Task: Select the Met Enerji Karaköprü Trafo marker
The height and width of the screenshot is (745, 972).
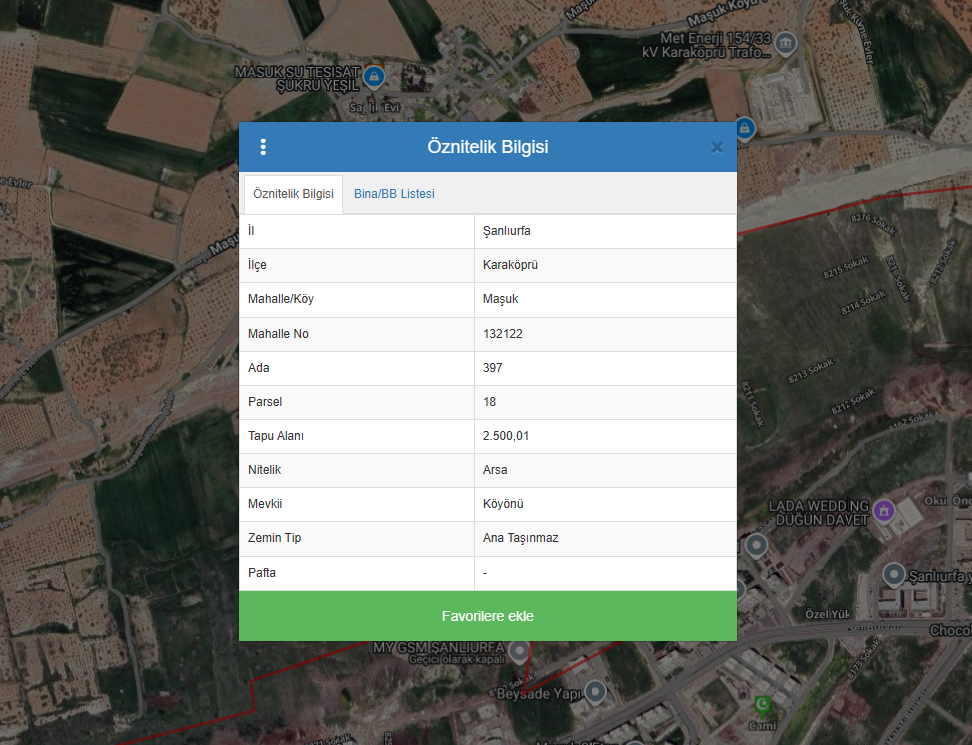Action: [787, 43]
